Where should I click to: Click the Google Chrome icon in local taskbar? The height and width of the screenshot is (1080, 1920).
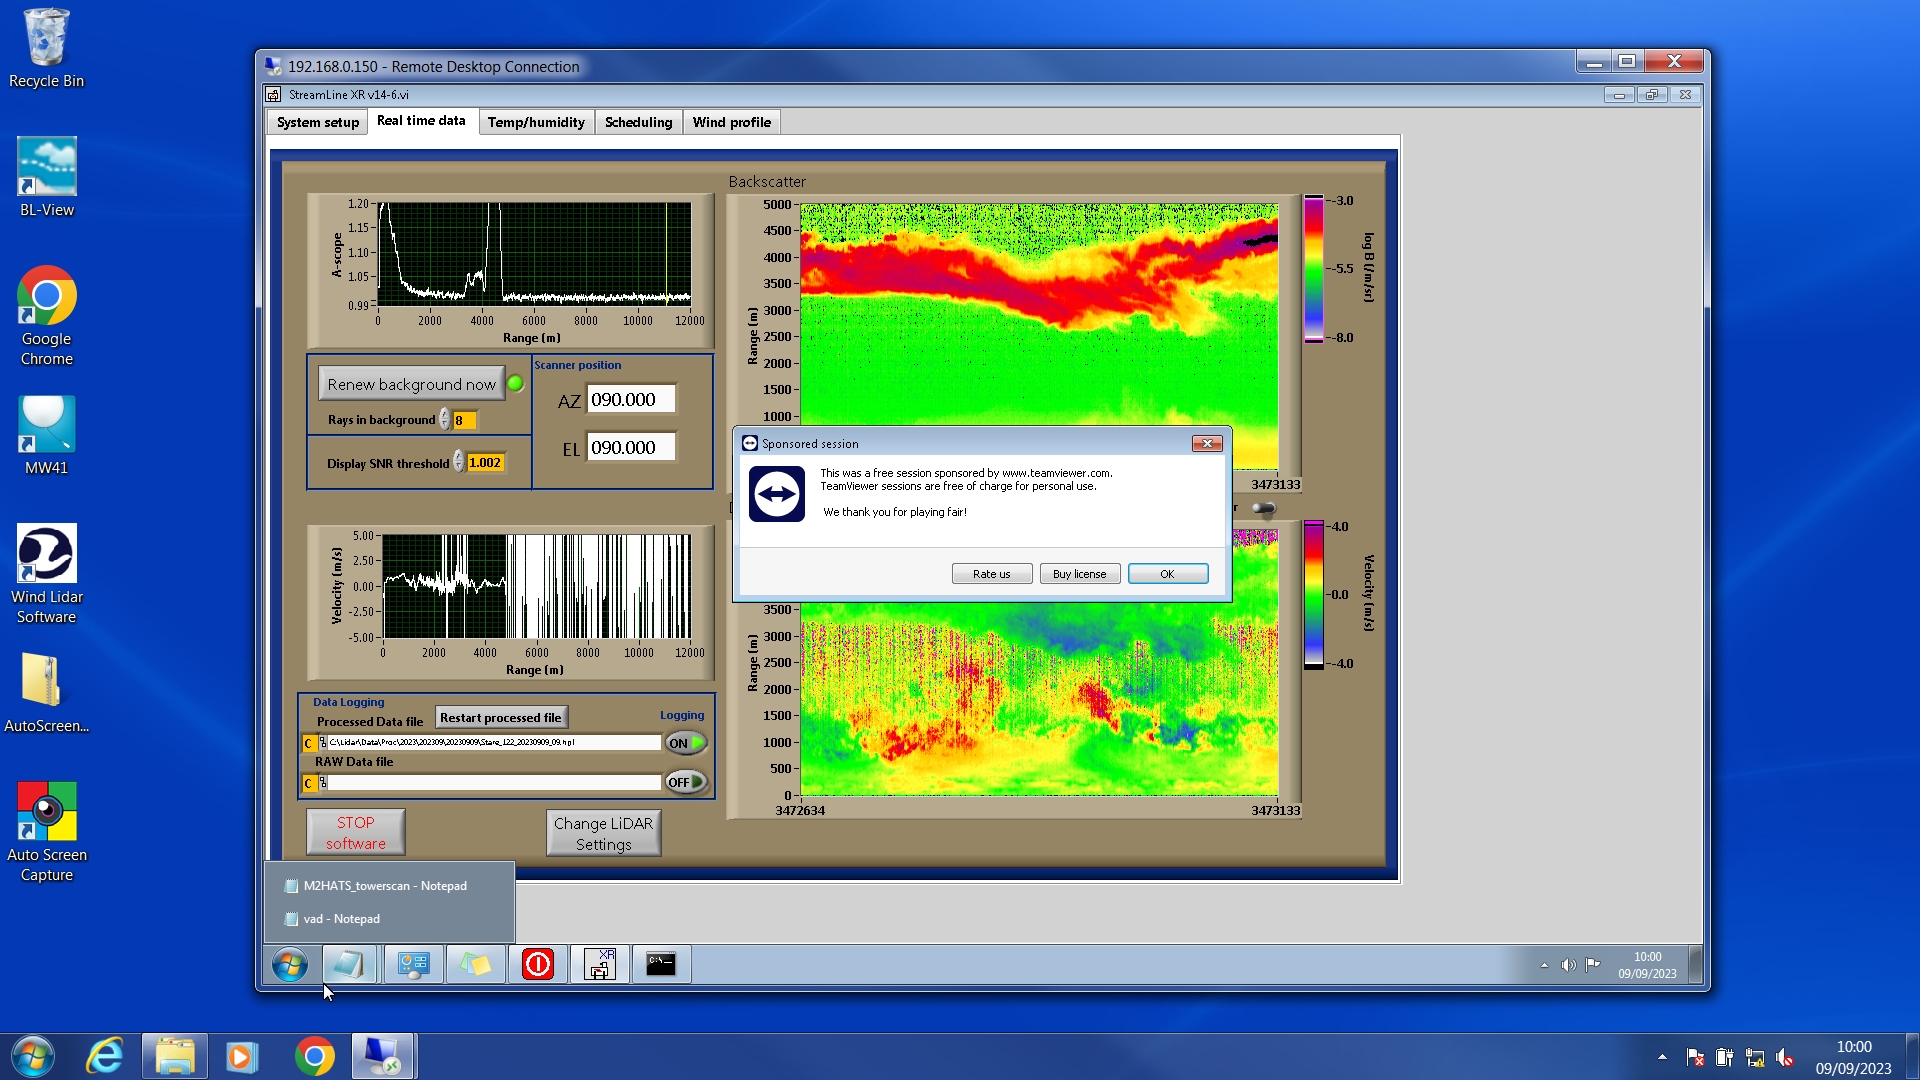314,1057
